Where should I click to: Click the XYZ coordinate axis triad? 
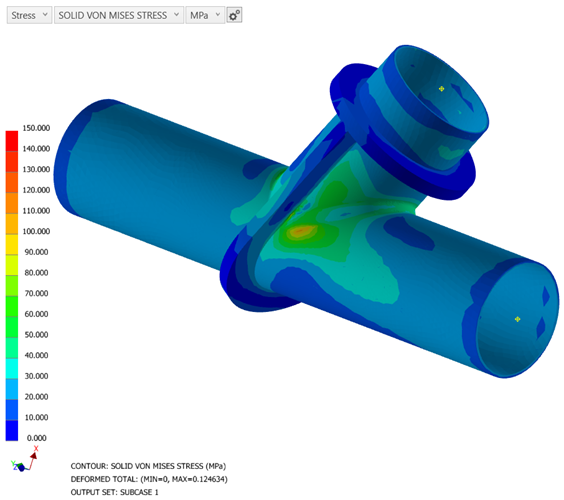click(x=24, y=460)
